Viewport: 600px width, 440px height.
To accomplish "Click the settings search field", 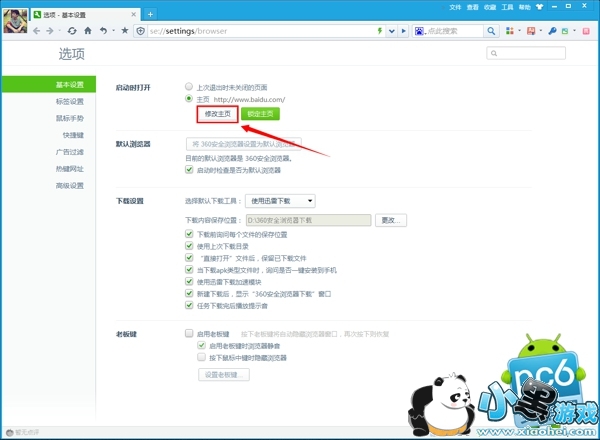I will pos(526,53).
